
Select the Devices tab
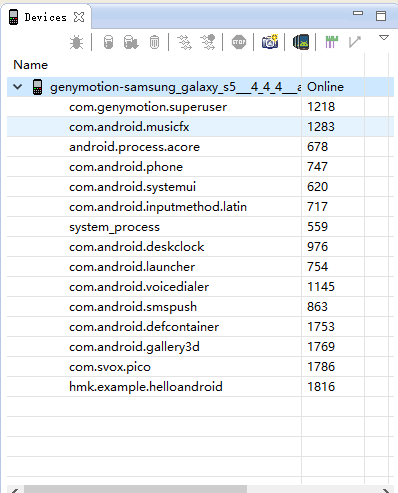[x=46, y=17]
